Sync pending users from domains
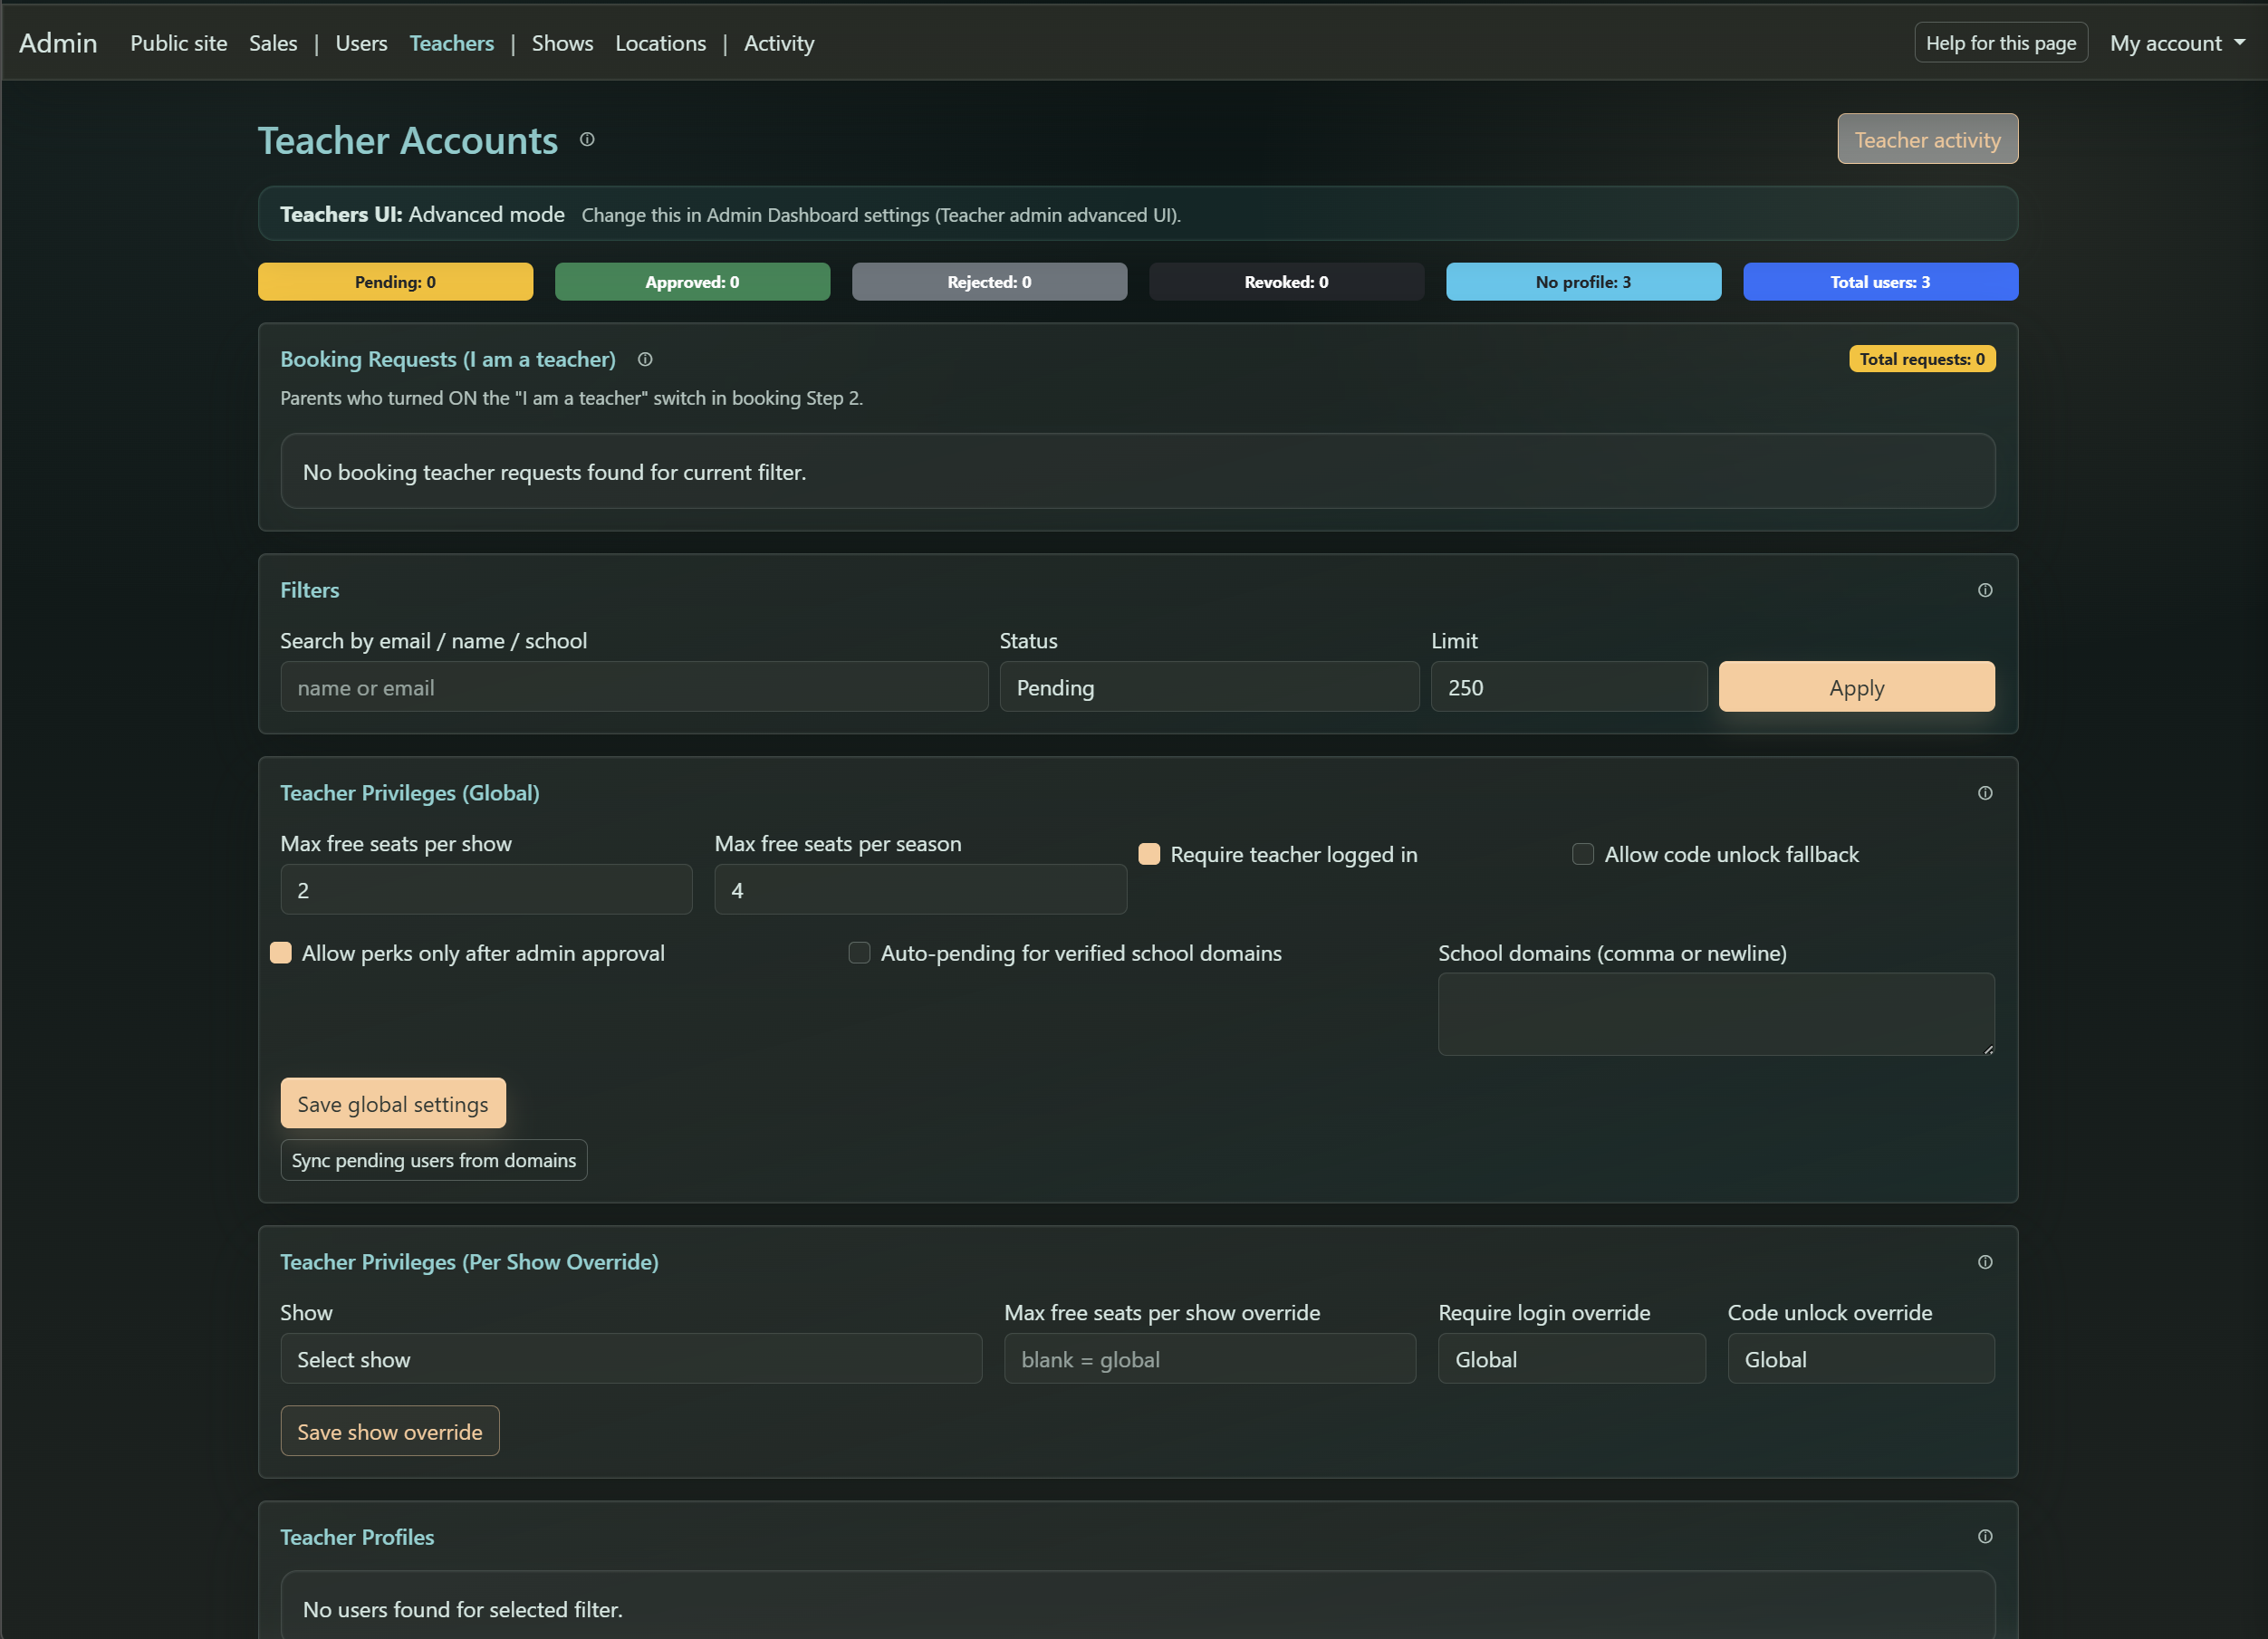Screen dimensions: 2268x1639 (433, 1160)
